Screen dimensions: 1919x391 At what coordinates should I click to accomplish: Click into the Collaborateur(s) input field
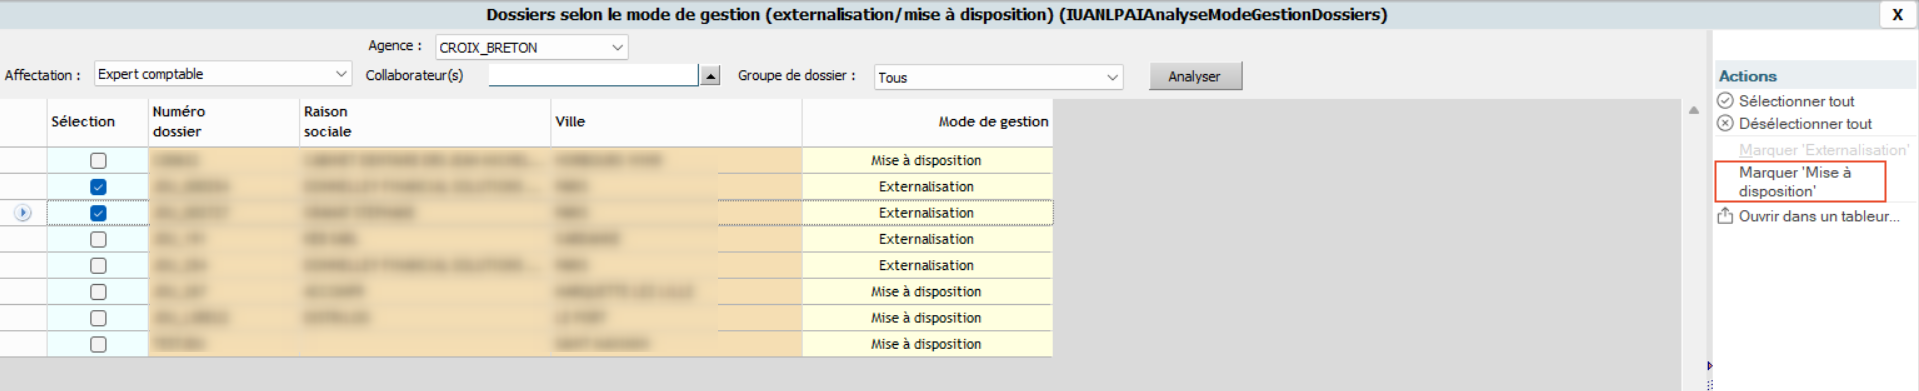click(x=593, y=75)
